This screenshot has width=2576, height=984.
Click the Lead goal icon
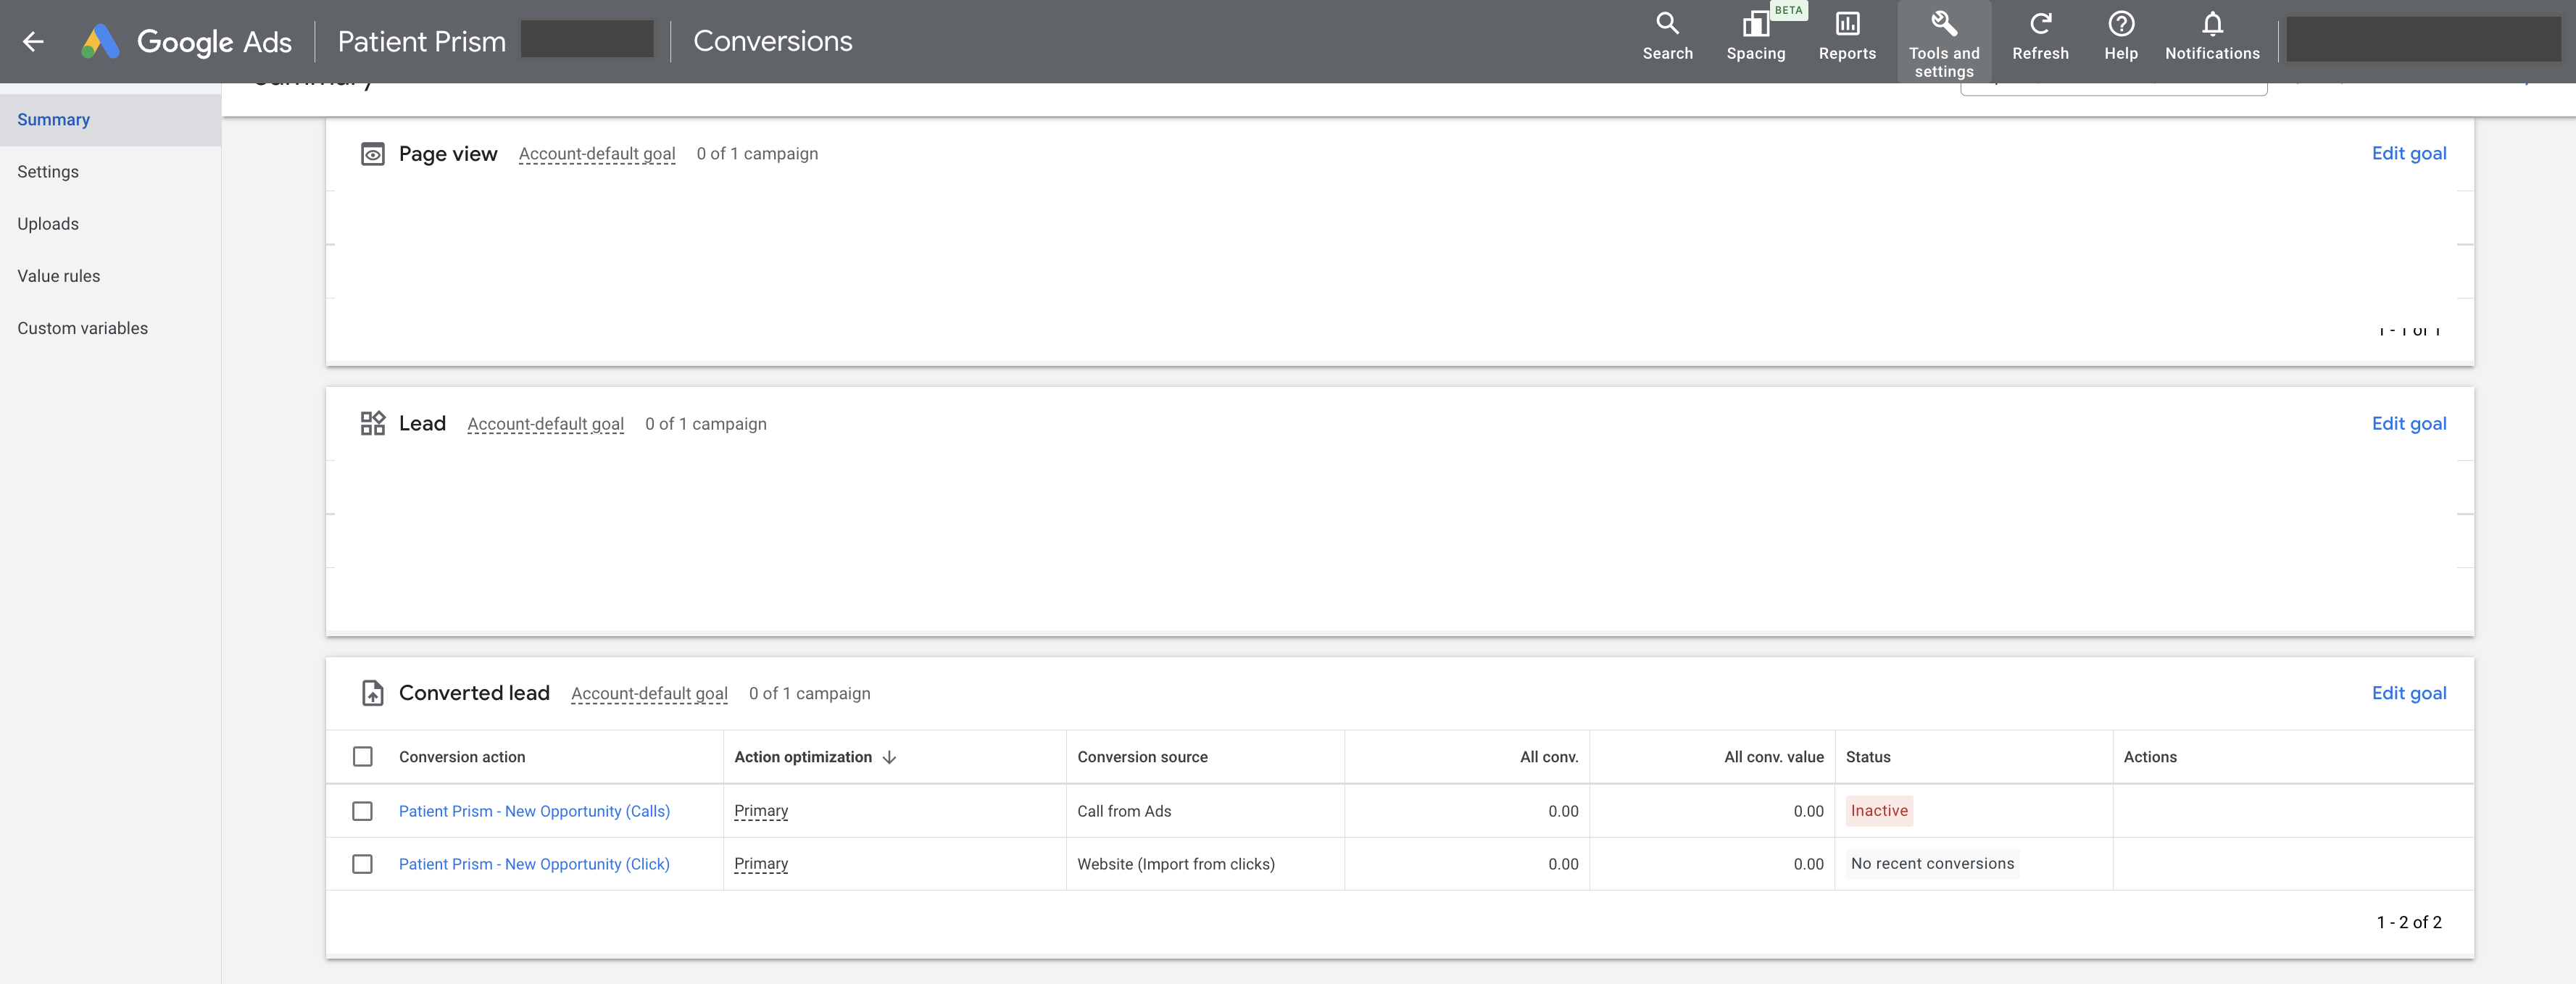372,423
